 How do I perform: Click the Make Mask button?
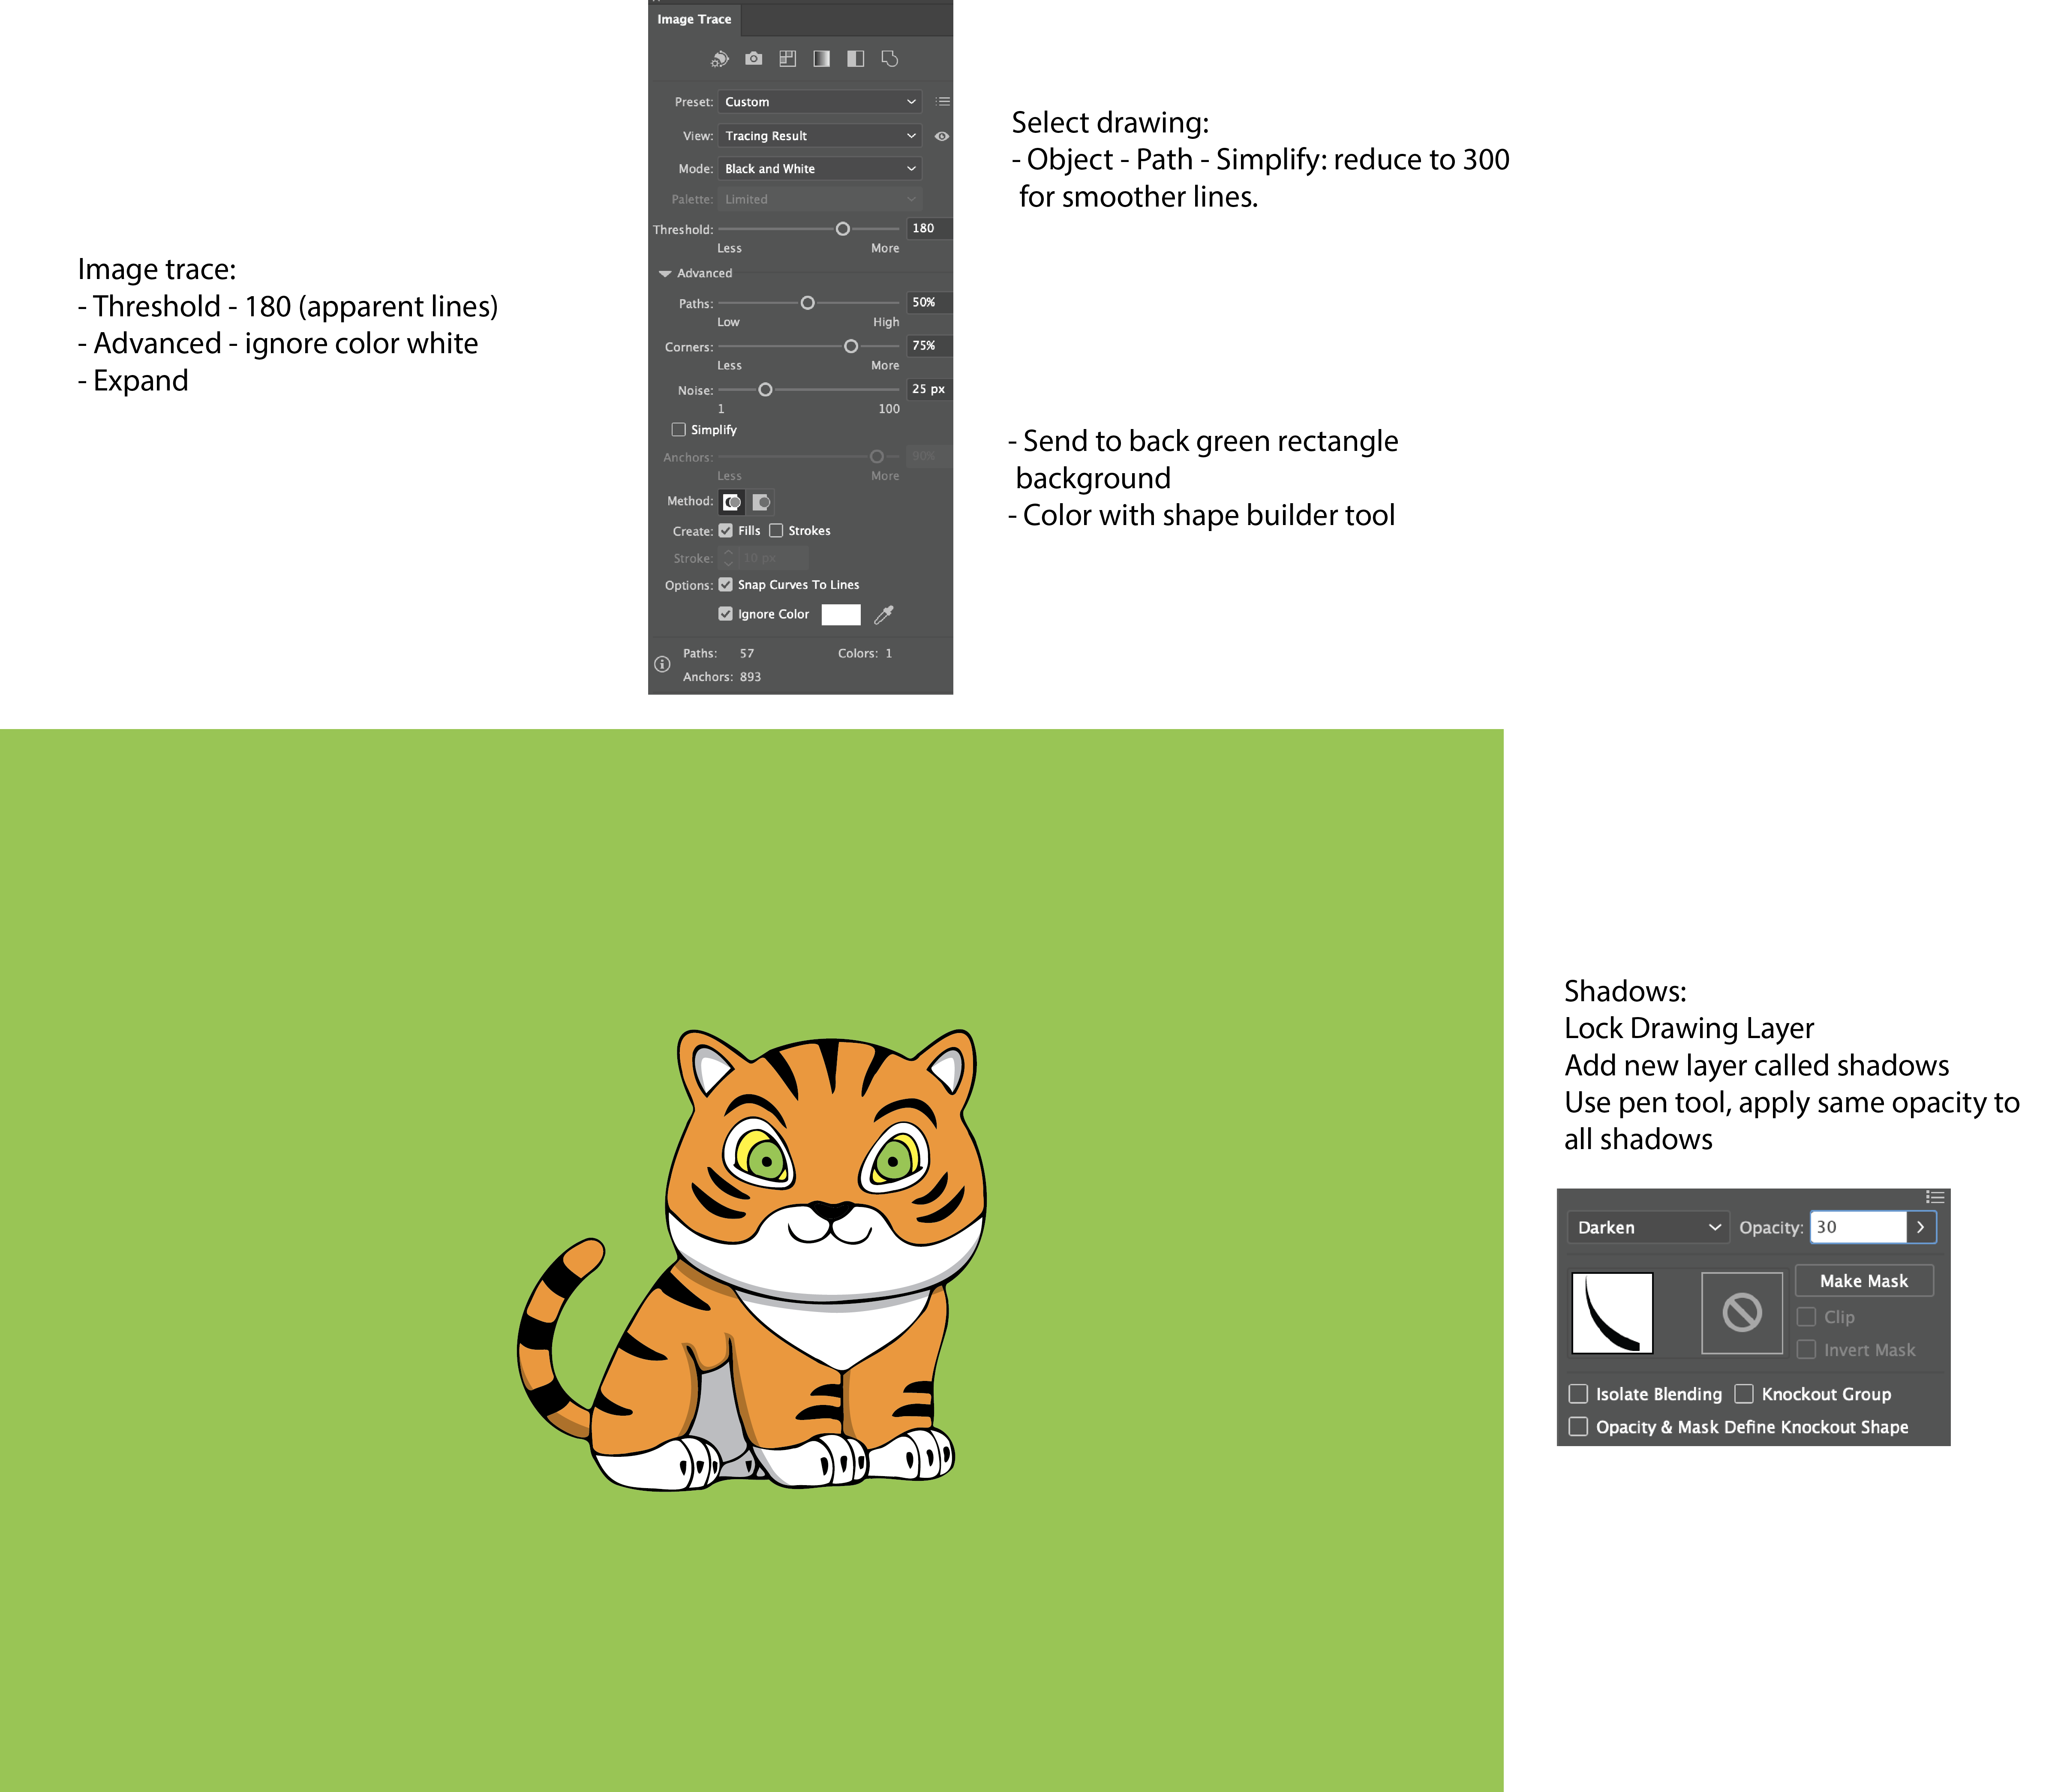(x=1864, y=1281)
